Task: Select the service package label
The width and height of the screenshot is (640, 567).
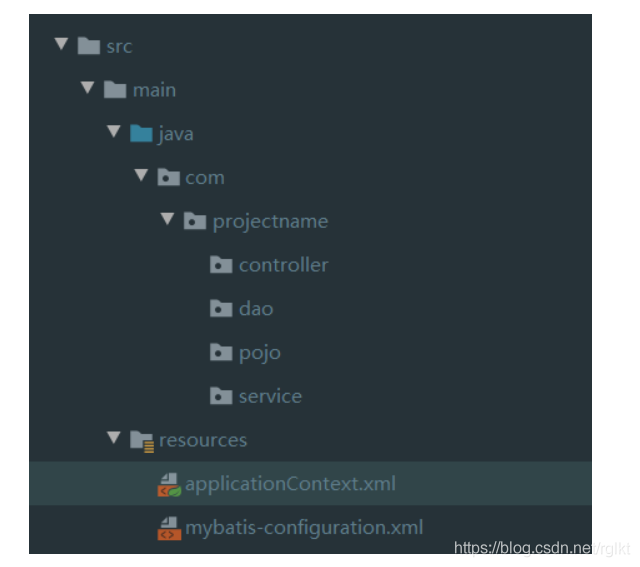Action: point(270,396)
